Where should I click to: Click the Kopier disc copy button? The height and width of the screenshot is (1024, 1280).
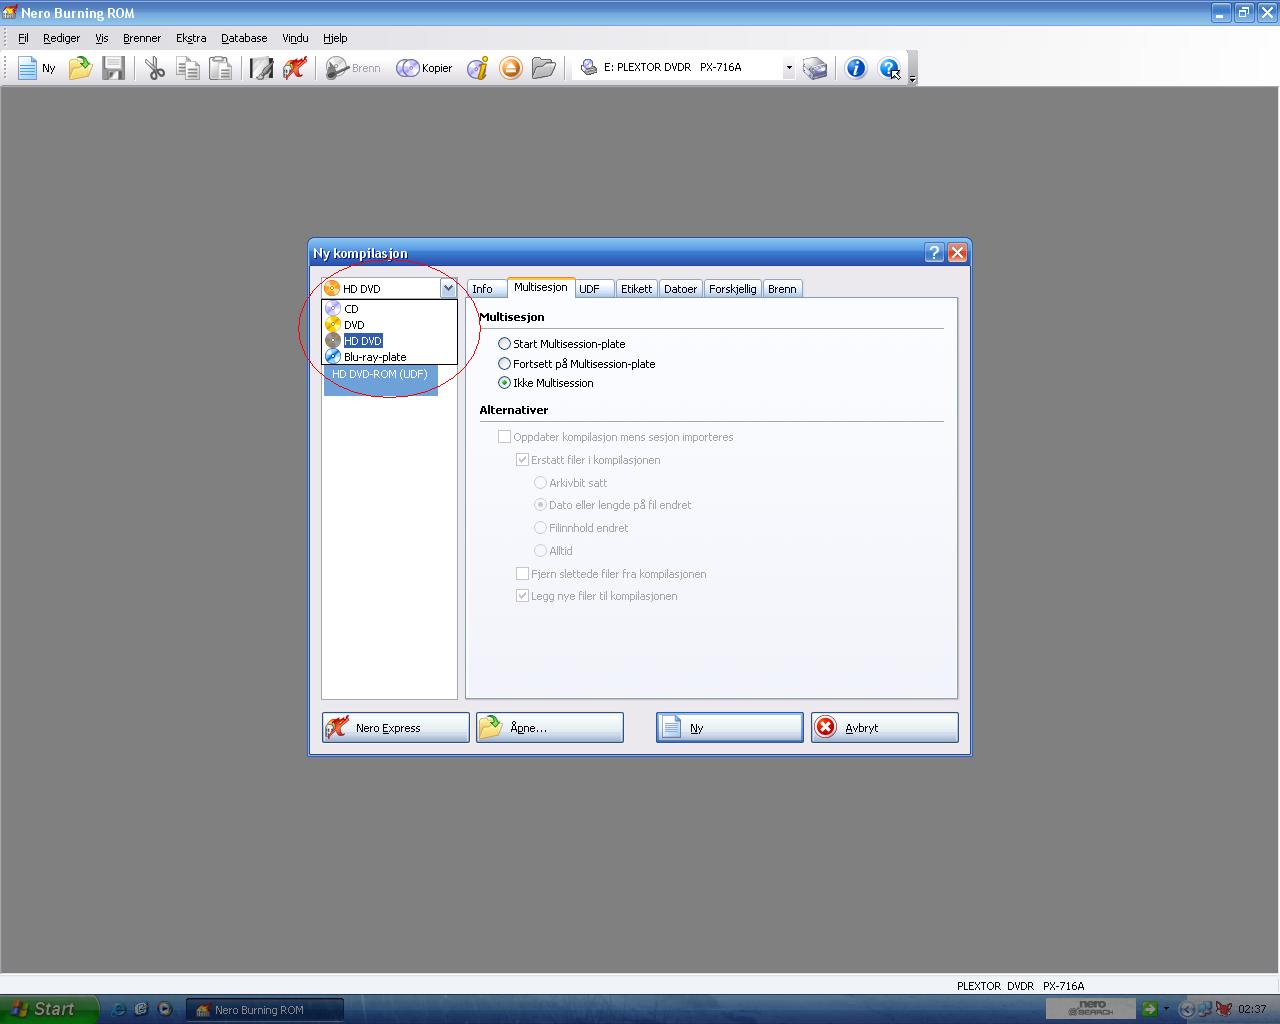424,68
